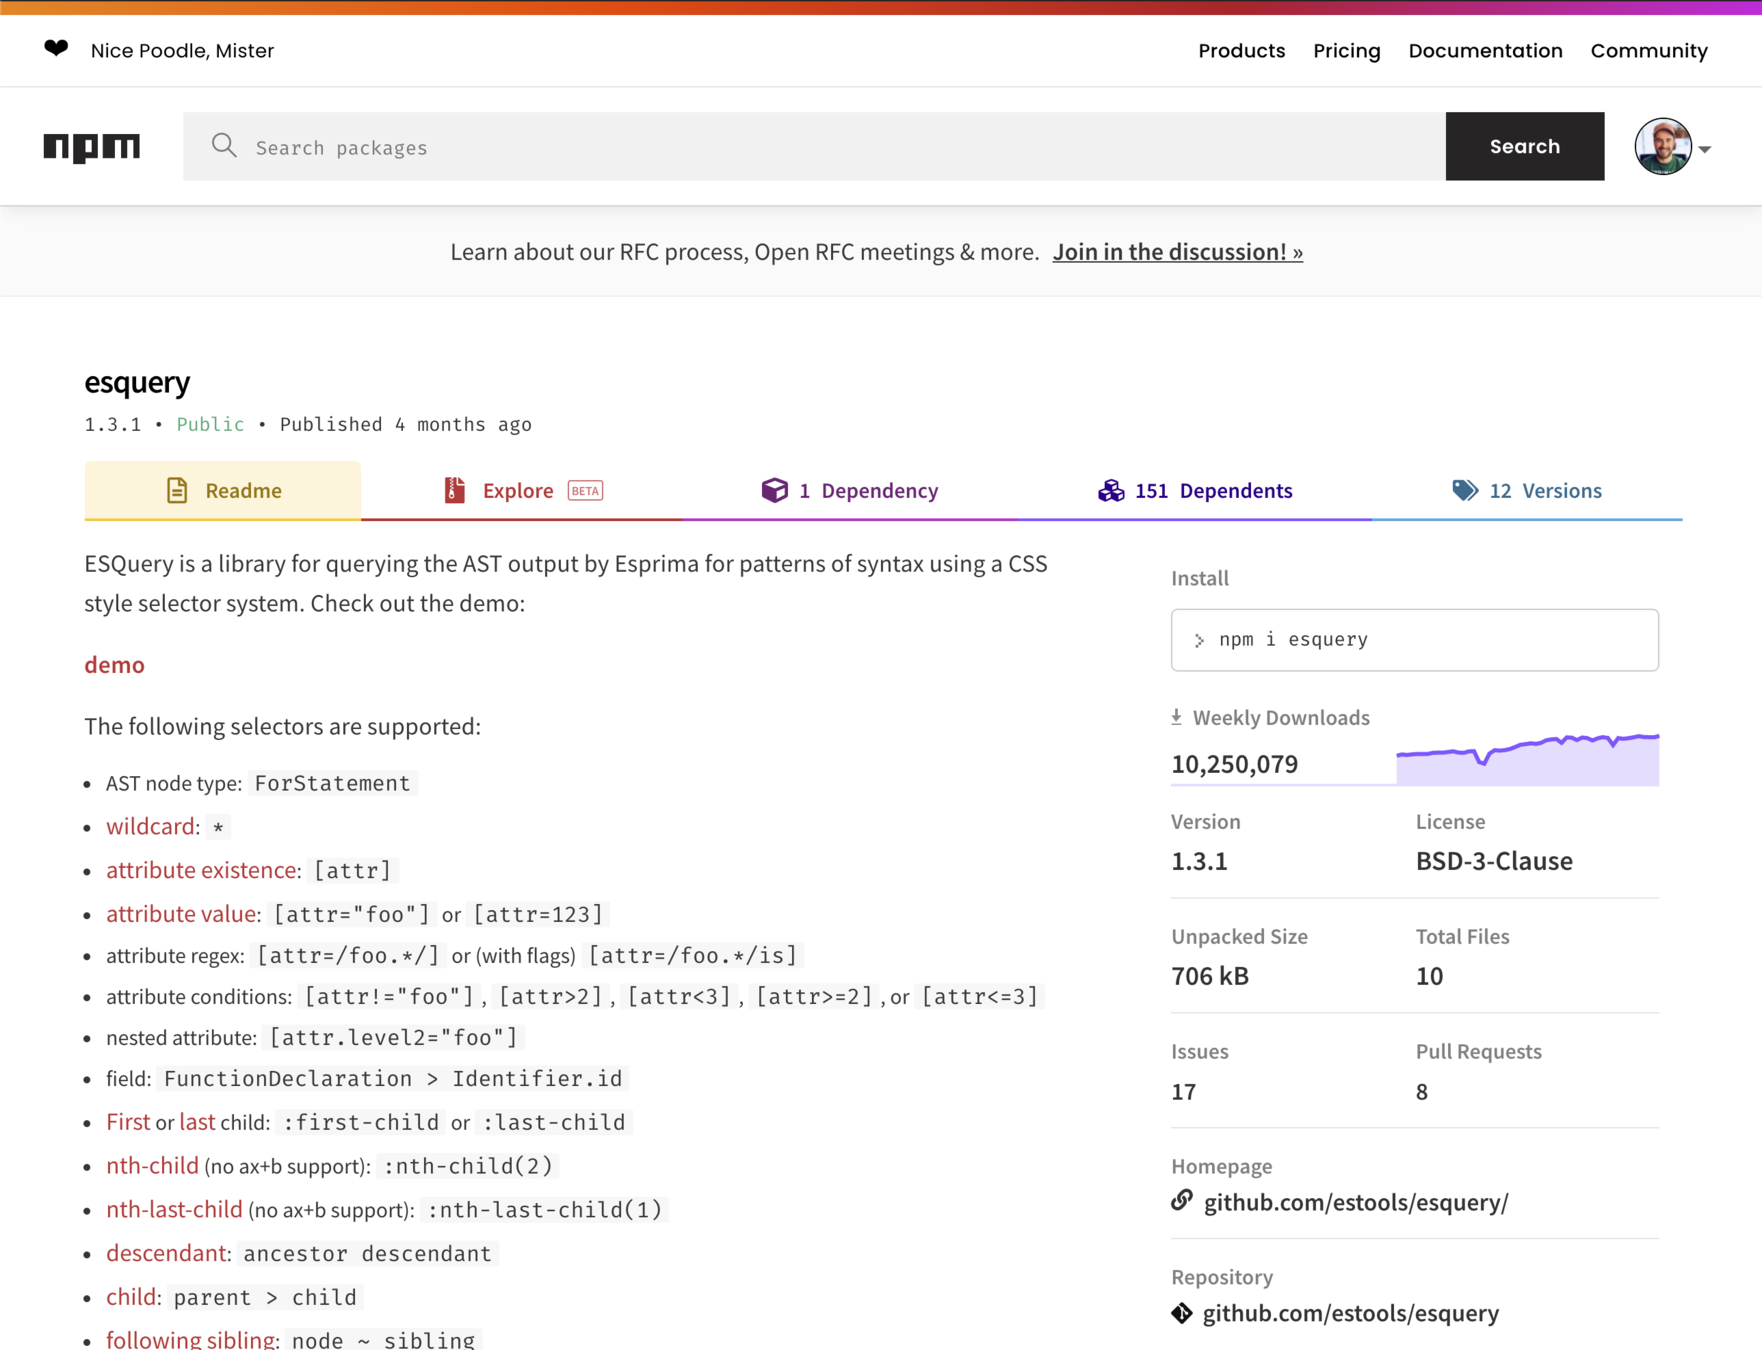Click the BETA badge on Explore
1762x1350 pixels.
[585, 490]
